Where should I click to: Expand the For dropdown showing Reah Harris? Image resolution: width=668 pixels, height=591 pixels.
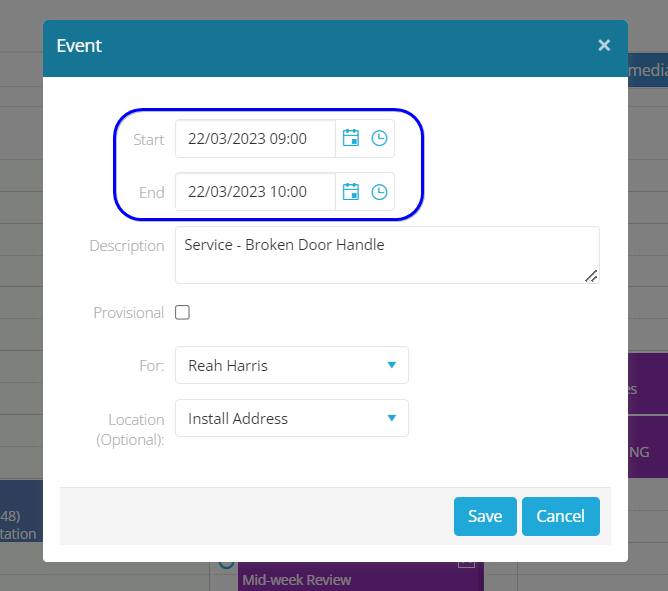coord(292,366)
